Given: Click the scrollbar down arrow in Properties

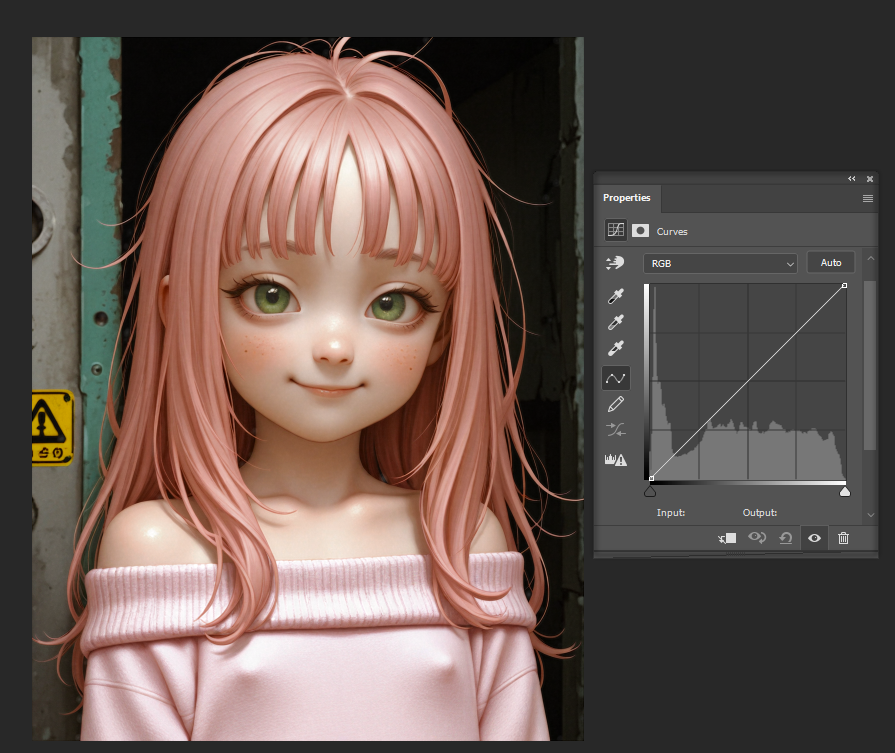Looking at the screenshot, I should (x=870, y=515).
